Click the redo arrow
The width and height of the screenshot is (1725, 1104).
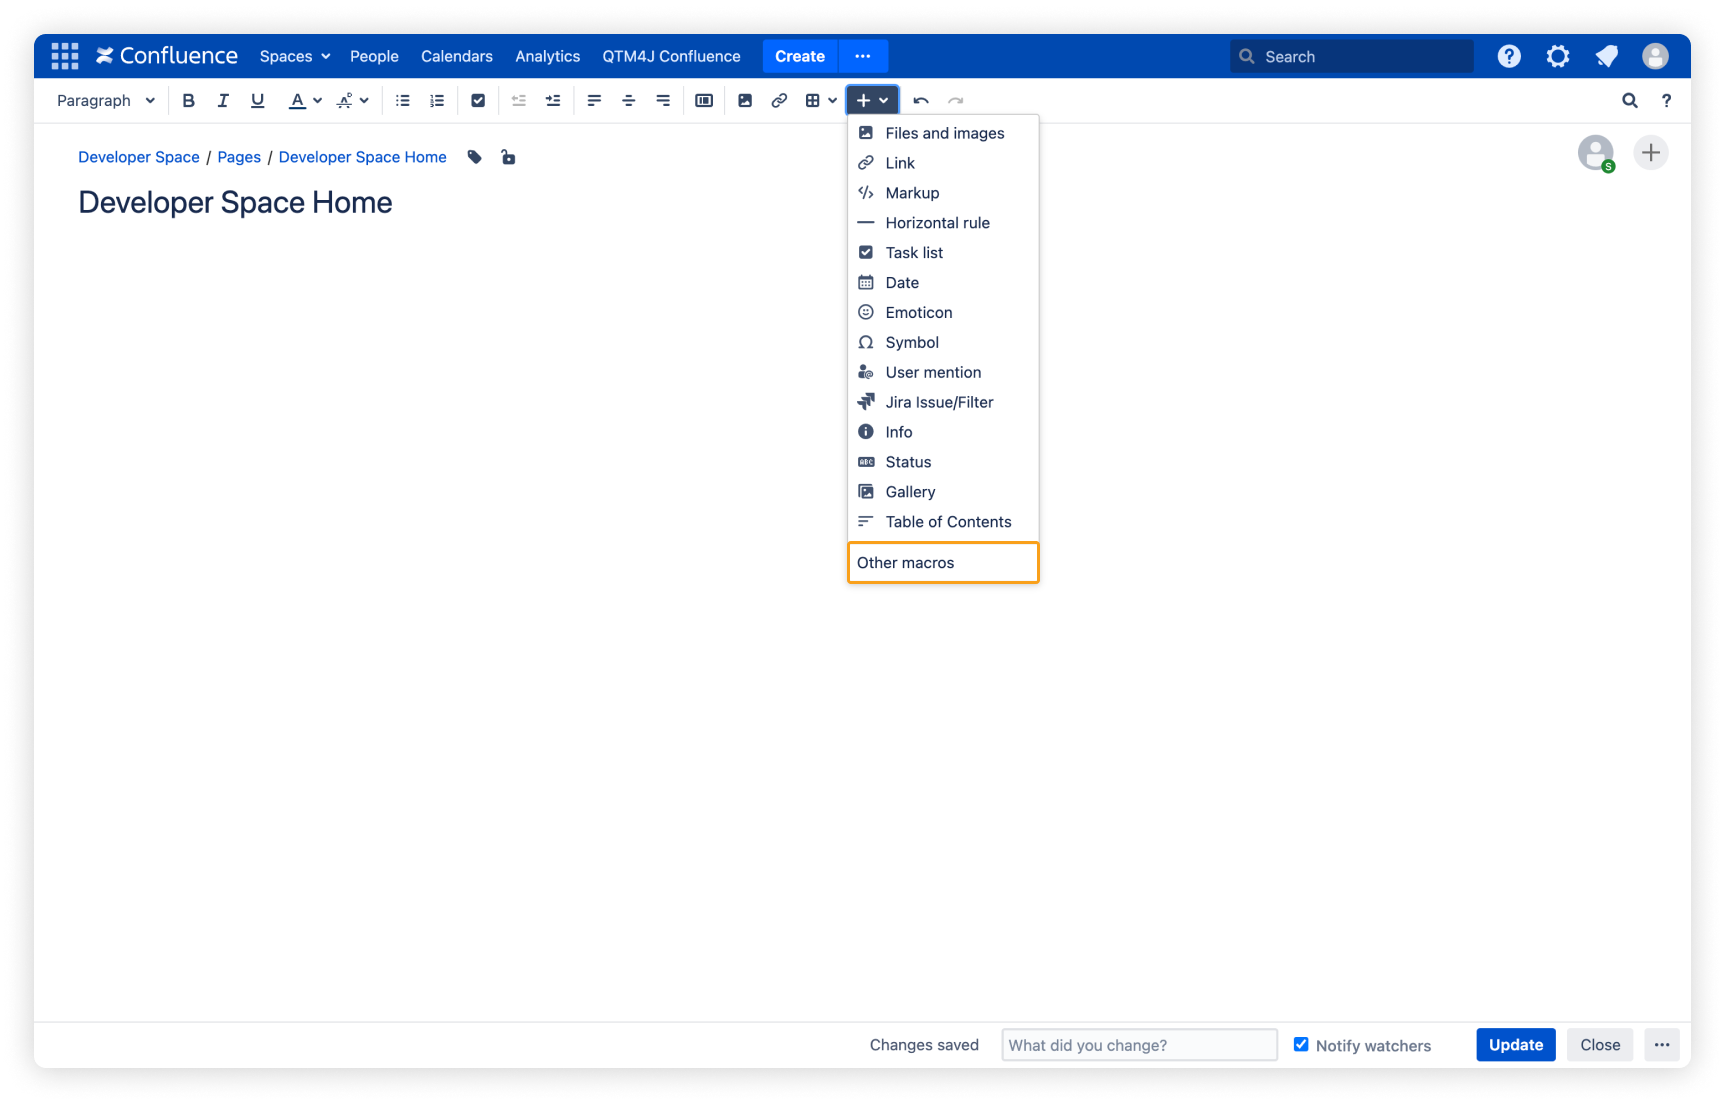(x=956, y=100)
